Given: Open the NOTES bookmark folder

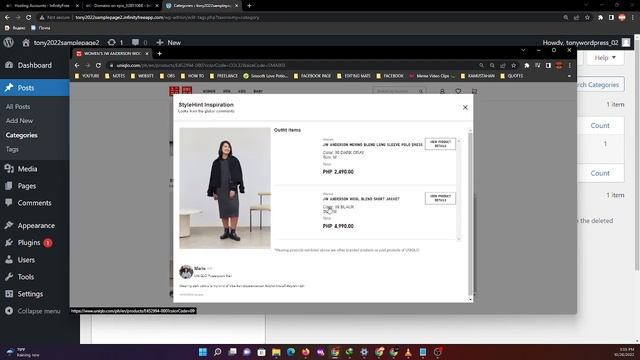Looking at the screenshot, I should point(115,76).
